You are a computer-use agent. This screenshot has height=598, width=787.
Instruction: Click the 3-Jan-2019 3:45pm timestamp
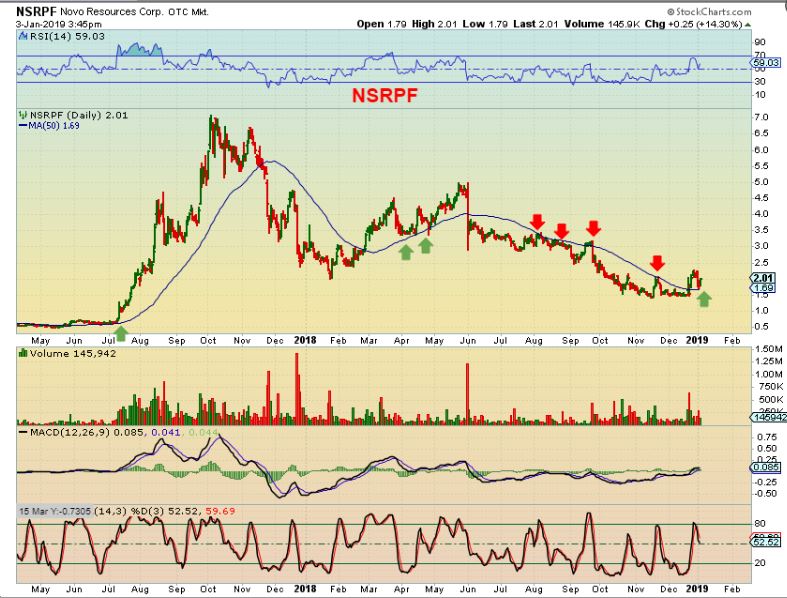click(58, 24)
